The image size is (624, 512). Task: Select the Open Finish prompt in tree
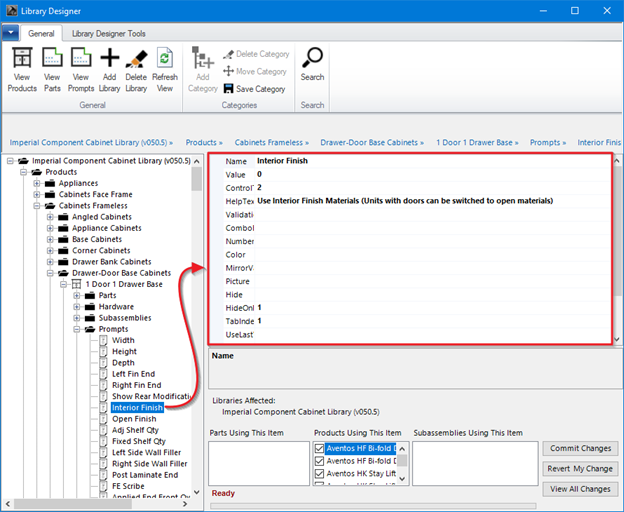coord(136,419)
